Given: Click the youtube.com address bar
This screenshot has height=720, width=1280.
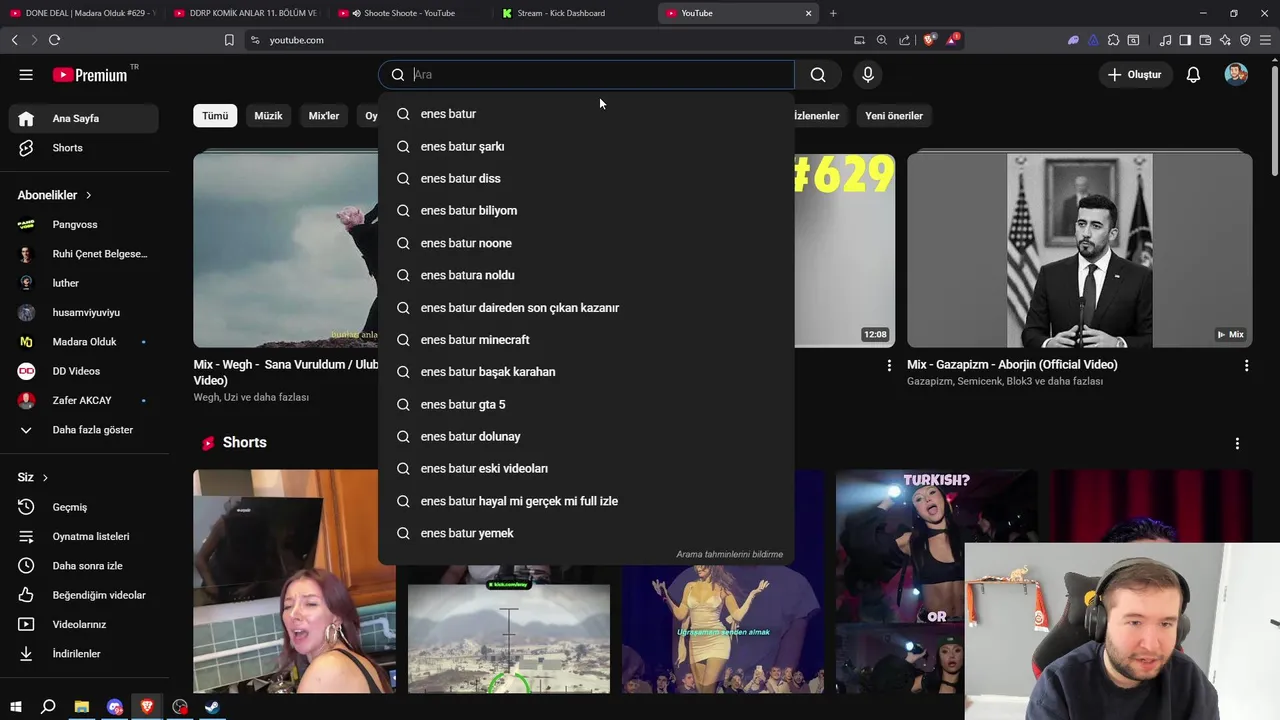Looking at the screenshot, I should tap(550, 40).
